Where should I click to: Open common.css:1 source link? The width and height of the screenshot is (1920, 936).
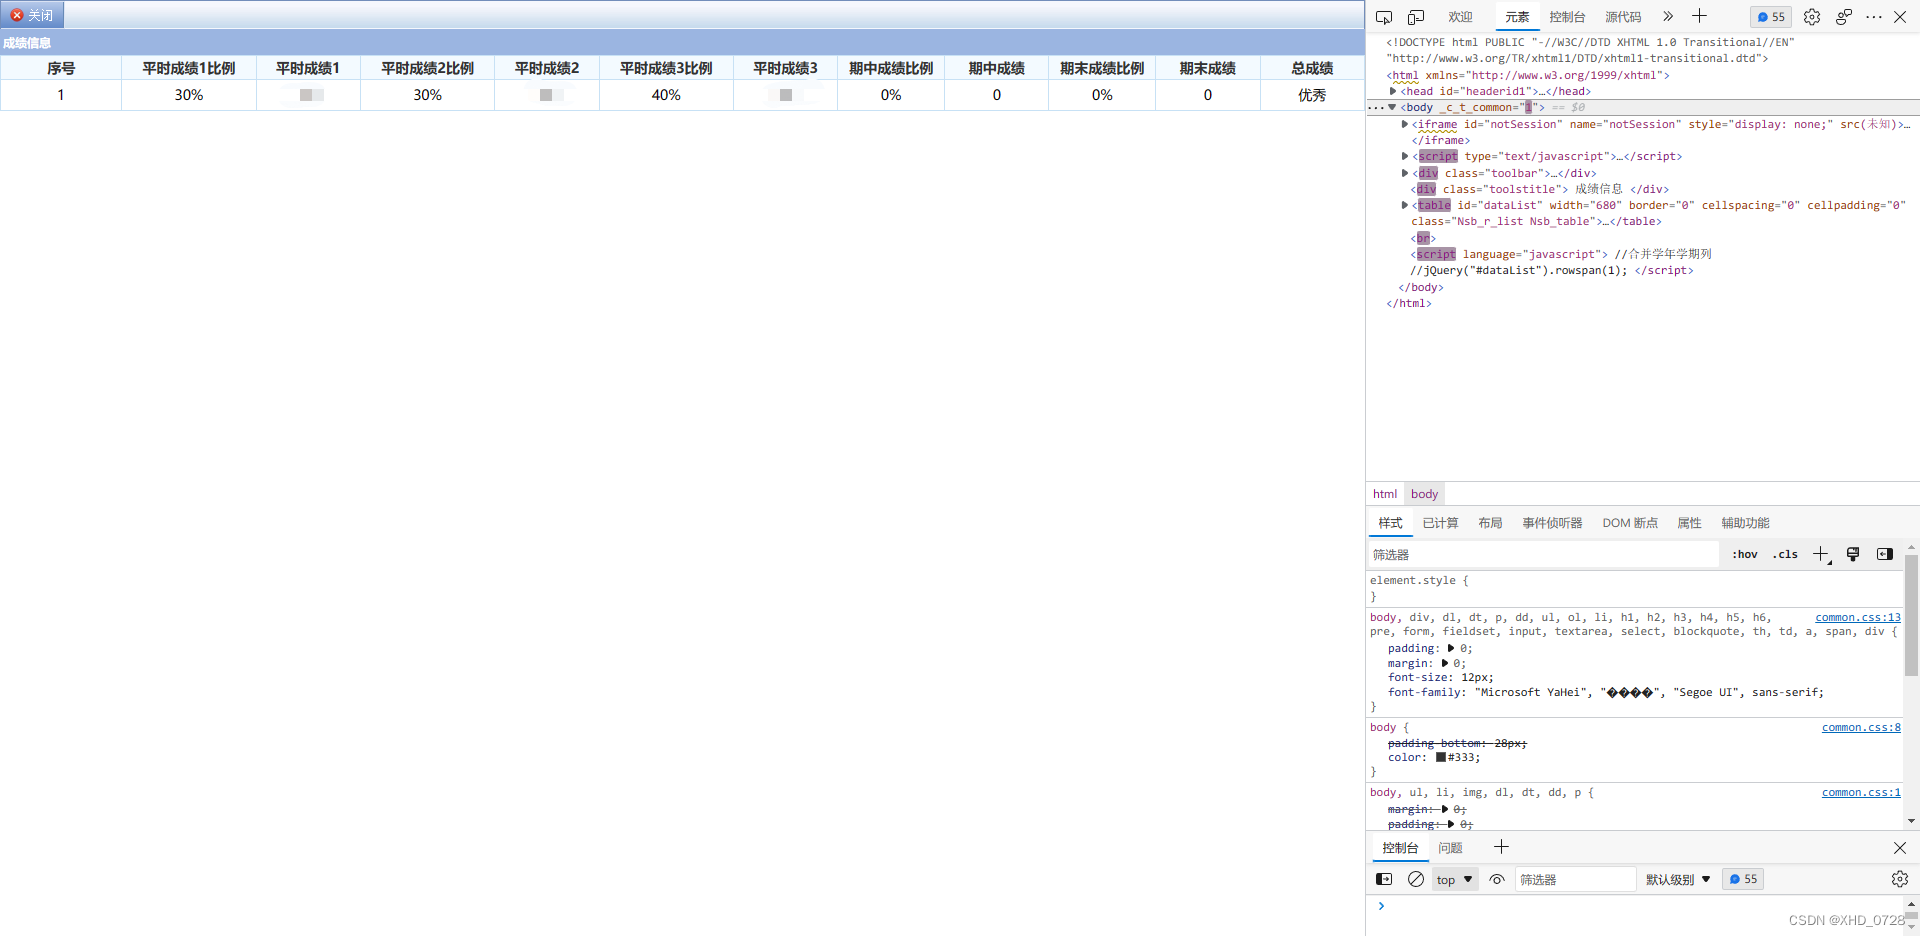1861,792
